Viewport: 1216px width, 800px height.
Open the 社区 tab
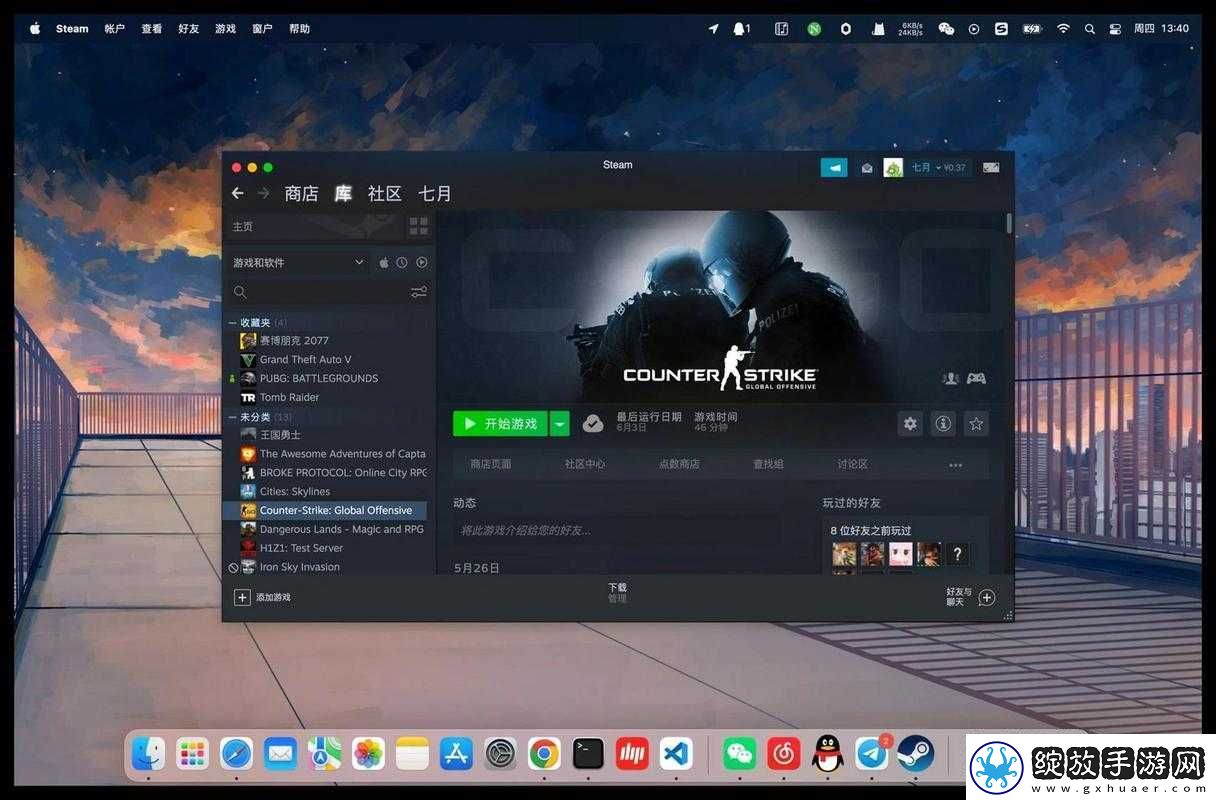coord(384,193)
